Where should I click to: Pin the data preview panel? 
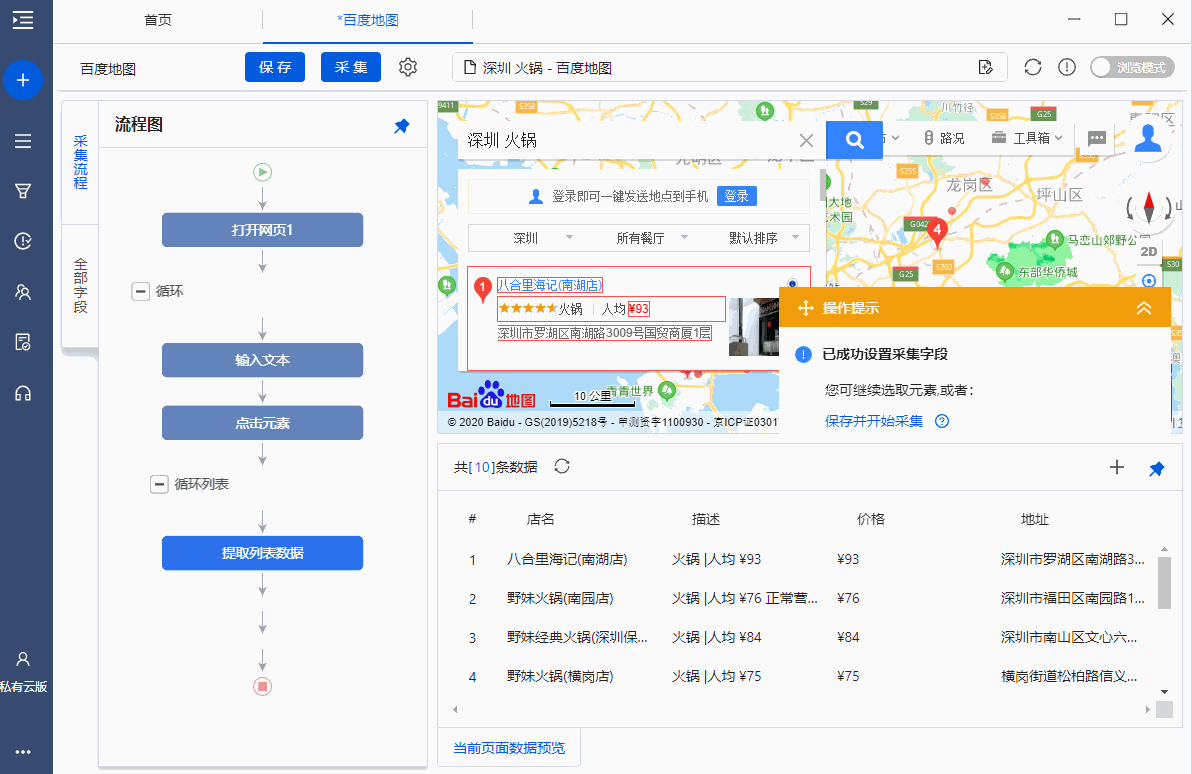[1156, 468]
